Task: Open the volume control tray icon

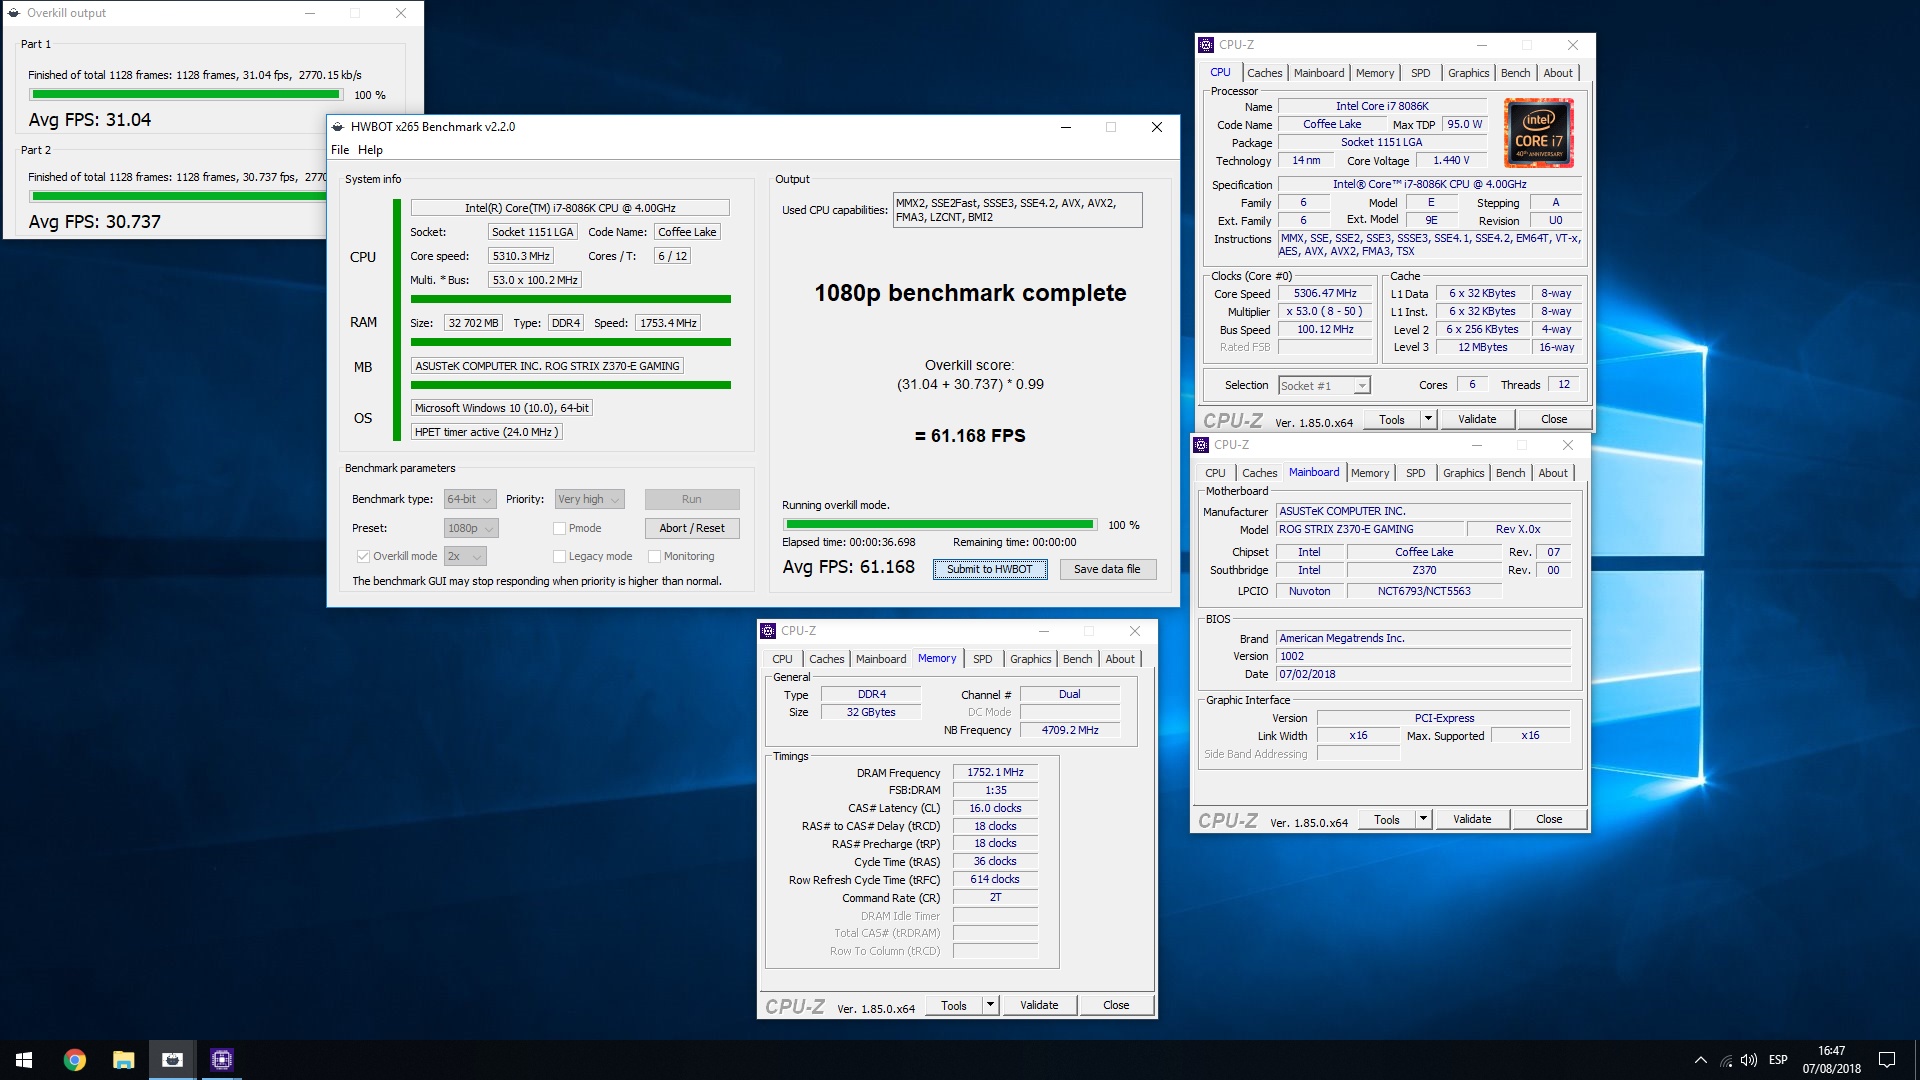Action: point(1749,1060)
